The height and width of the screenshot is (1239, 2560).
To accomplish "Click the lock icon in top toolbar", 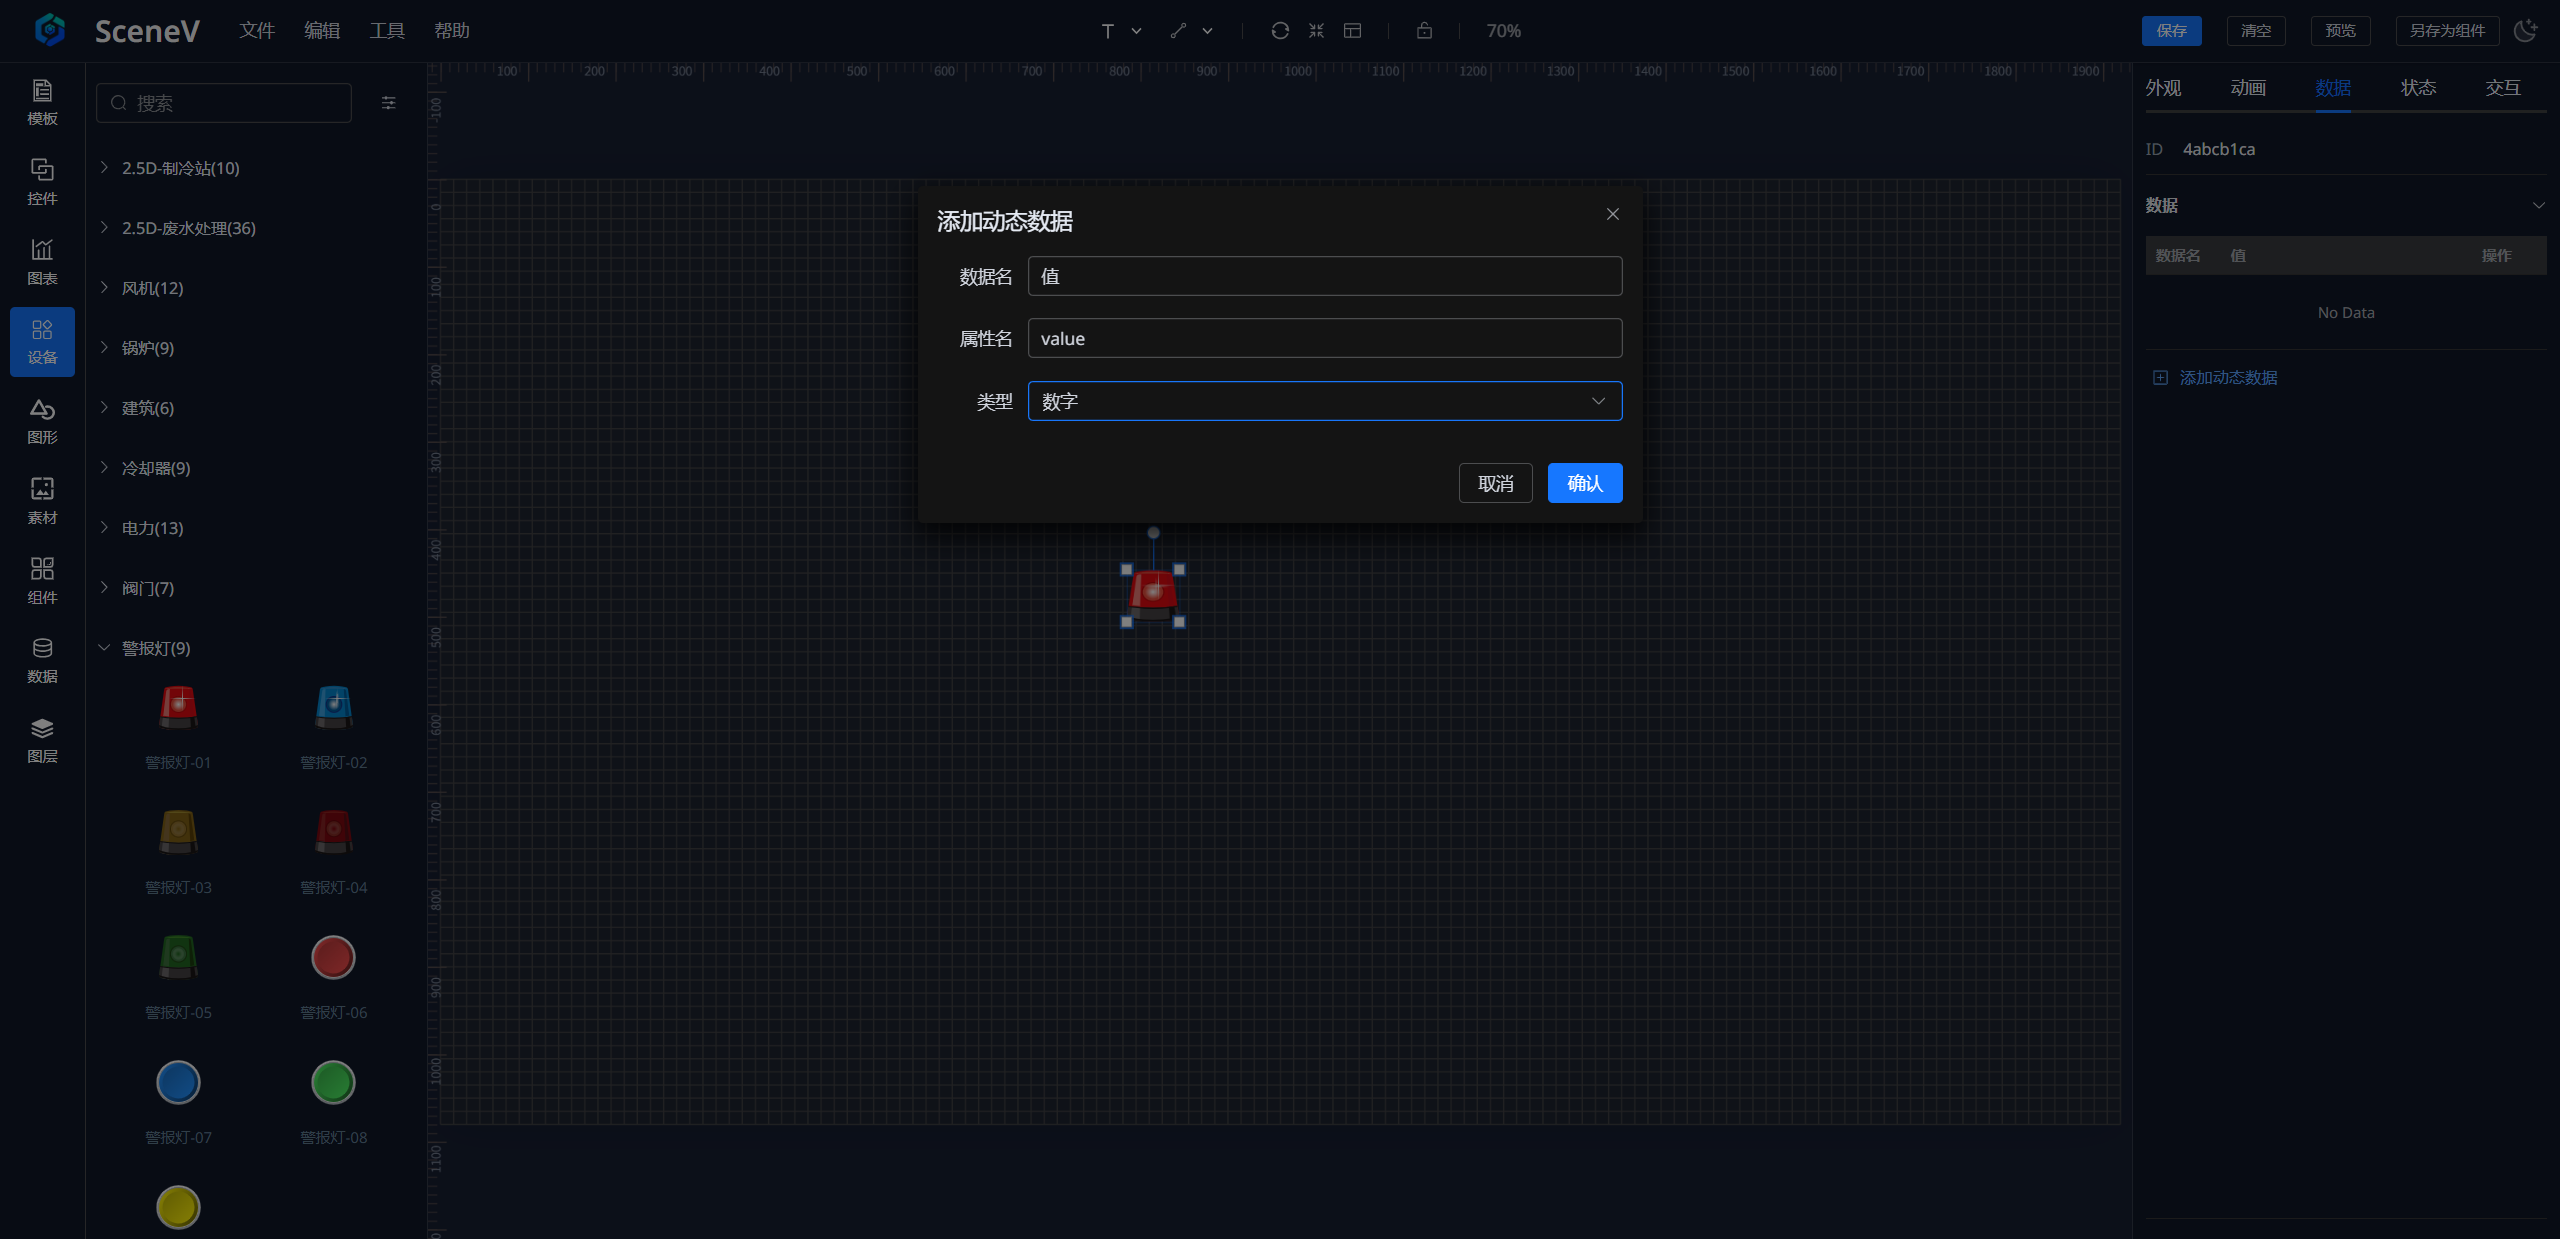I will click(x=1424, y=31).
